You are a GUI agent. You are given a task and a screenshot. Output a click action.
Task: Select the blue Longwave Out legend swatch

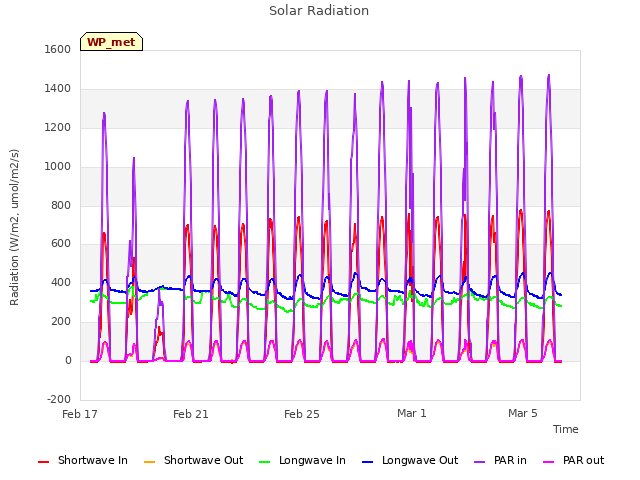(368, 462)
